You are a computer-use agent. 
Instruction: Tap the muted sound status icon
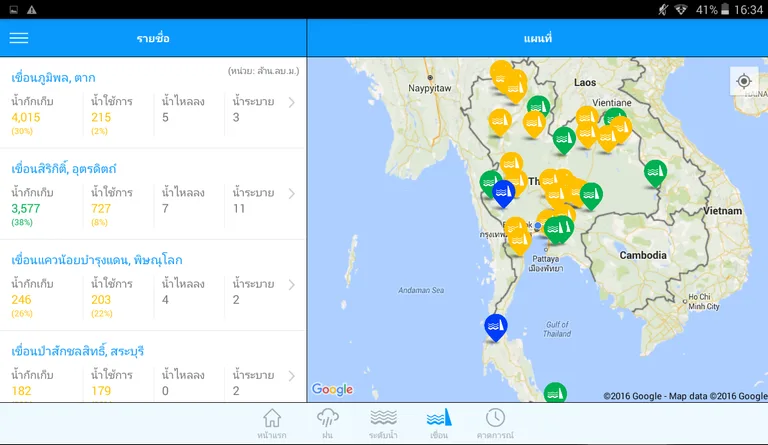[x=663, y=10]
